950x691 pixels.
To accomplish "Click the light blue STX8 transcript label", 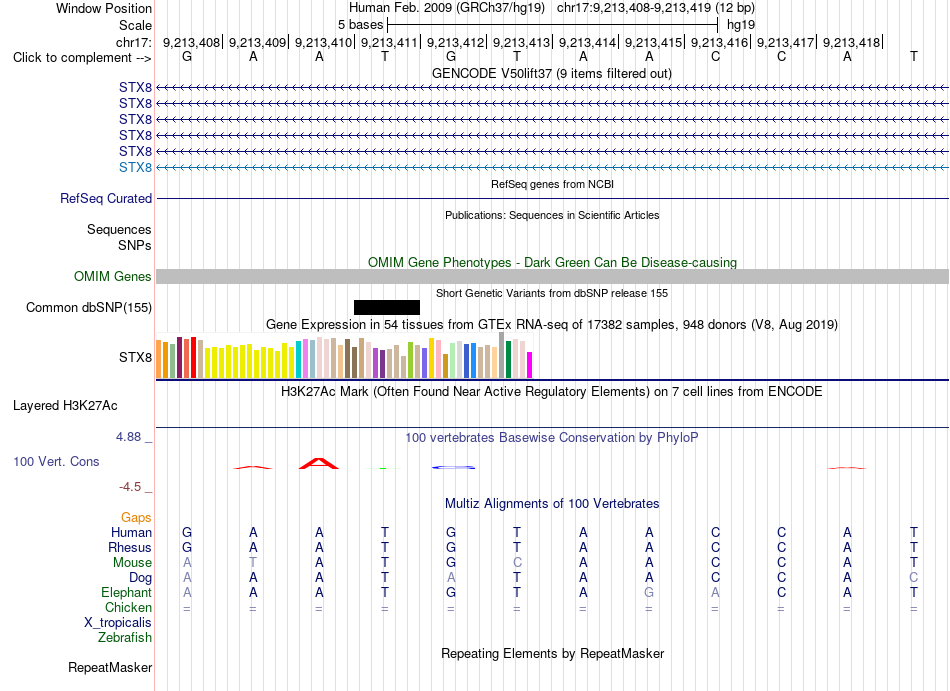I will [135, 167].
